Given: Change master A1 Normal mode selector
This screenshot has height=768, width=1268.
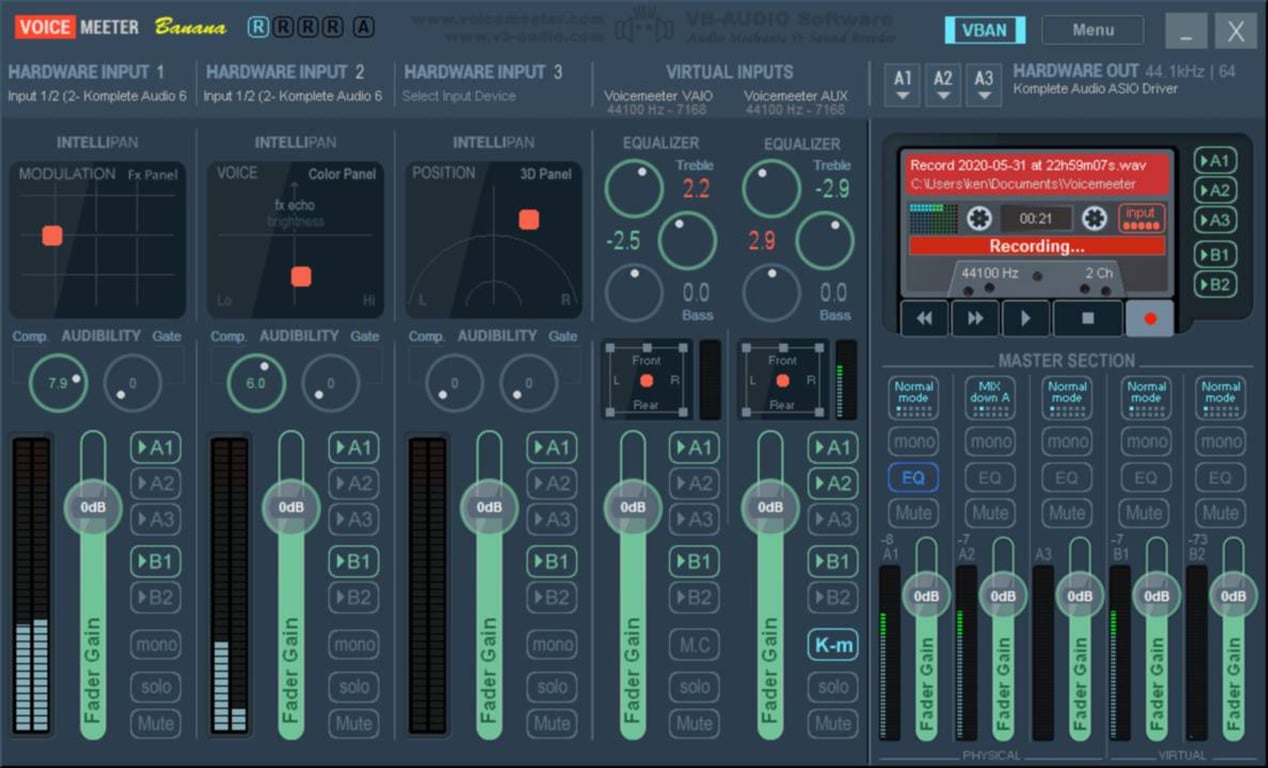Looking at the screenshot, I should (913, 397).
